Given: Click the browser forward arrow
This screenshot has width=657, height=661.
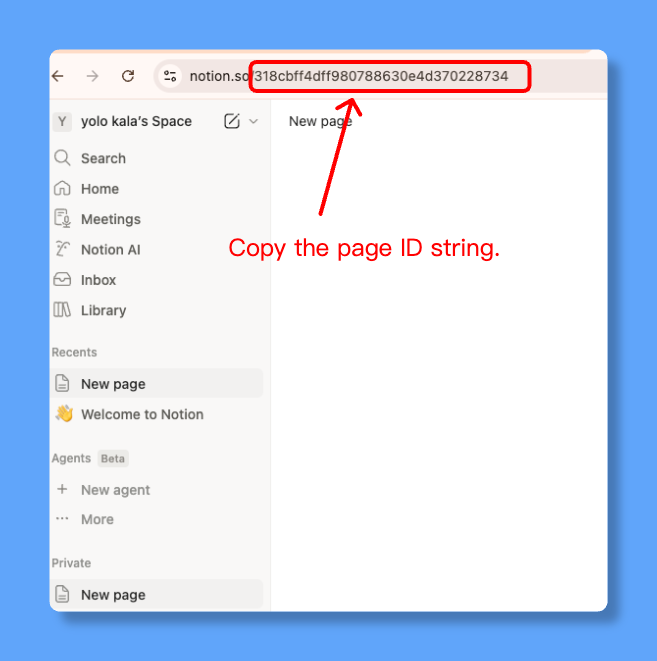Looking at the screenshot, I should coord(92,76).
